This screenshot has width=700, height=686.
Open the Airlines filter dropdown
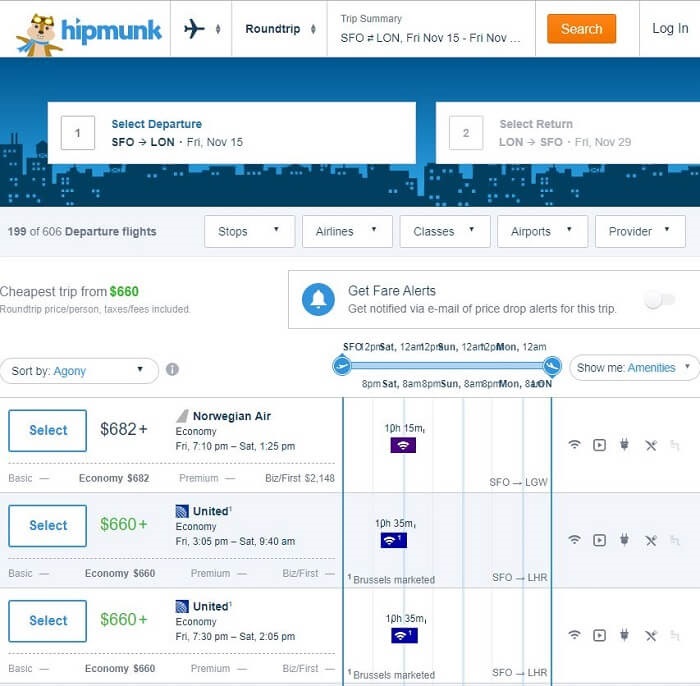click(347, 231)
